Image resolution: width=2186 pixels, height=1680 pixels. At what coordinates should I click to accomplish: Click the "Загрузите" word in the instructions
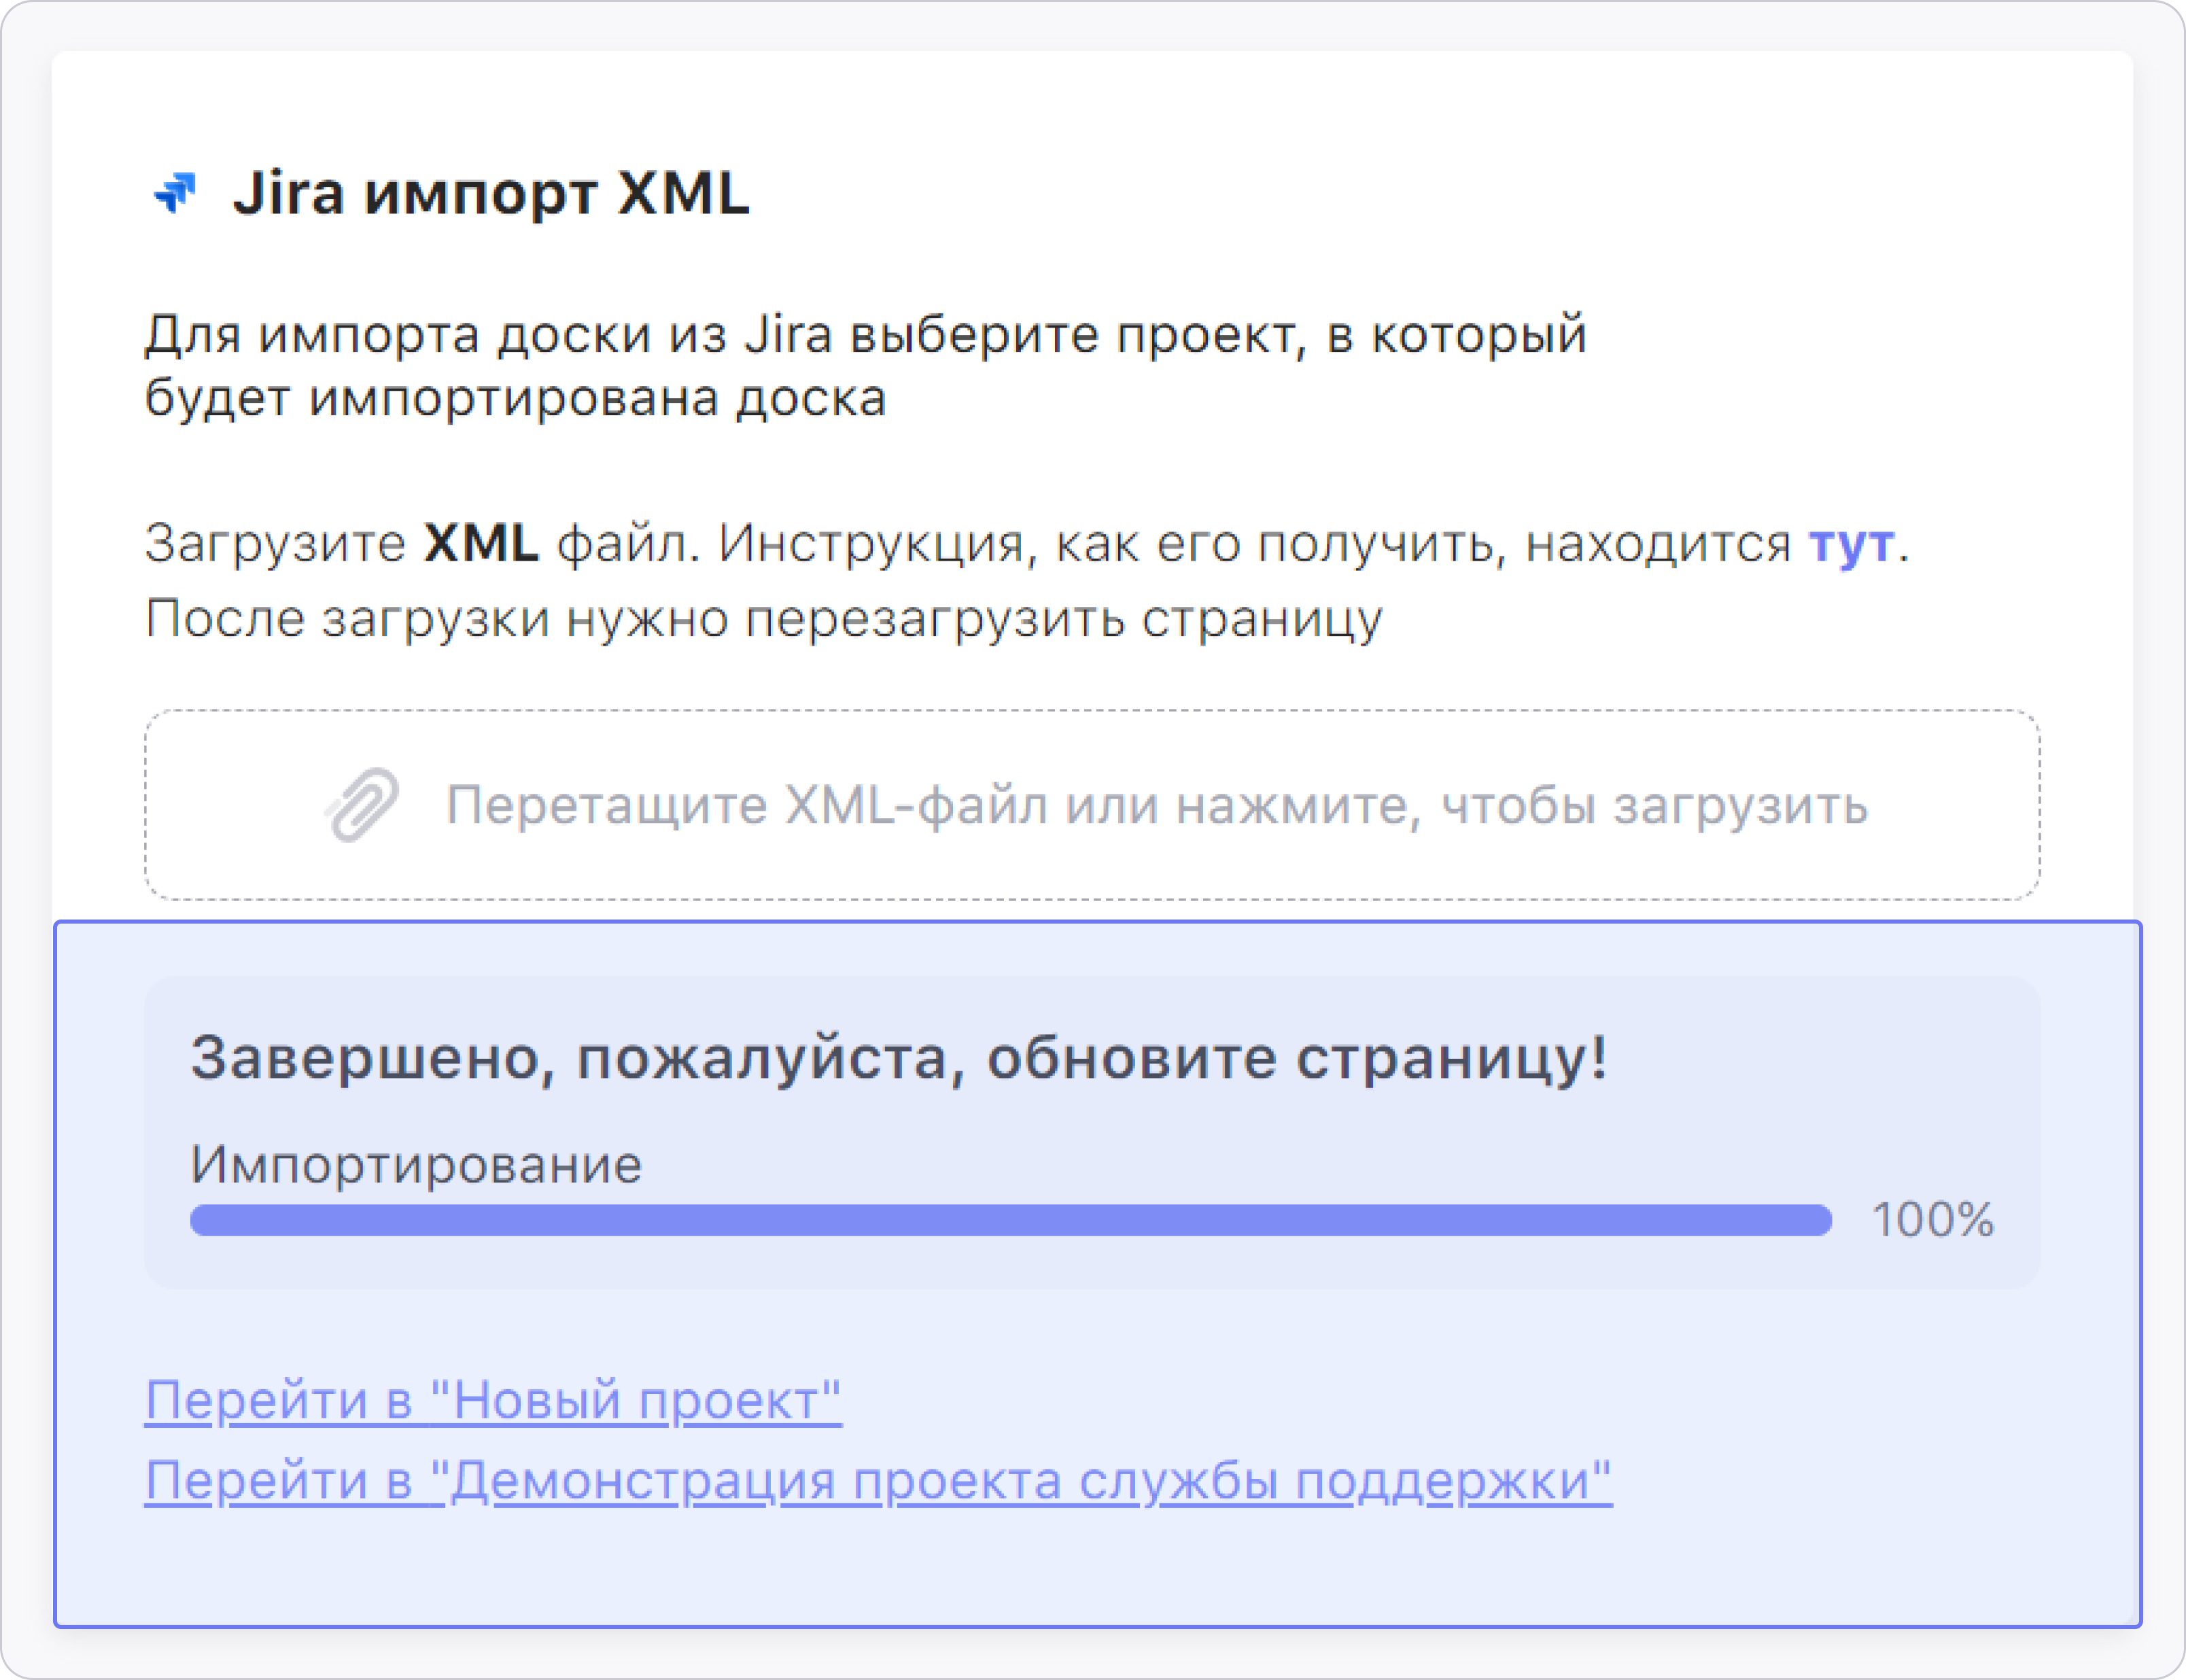(275, 545)
